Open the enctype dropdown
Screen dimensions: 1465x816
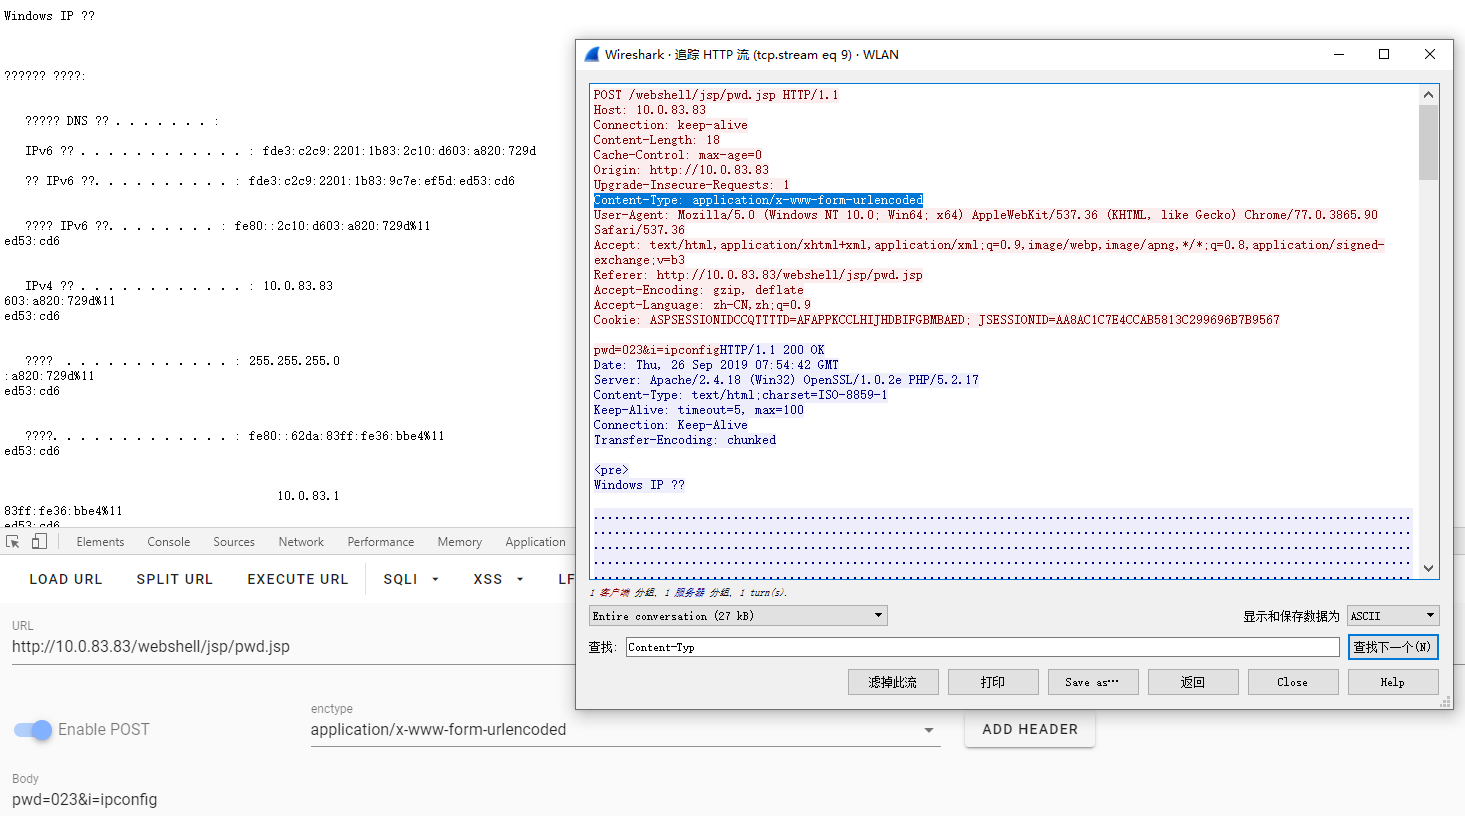coord(625,730)
